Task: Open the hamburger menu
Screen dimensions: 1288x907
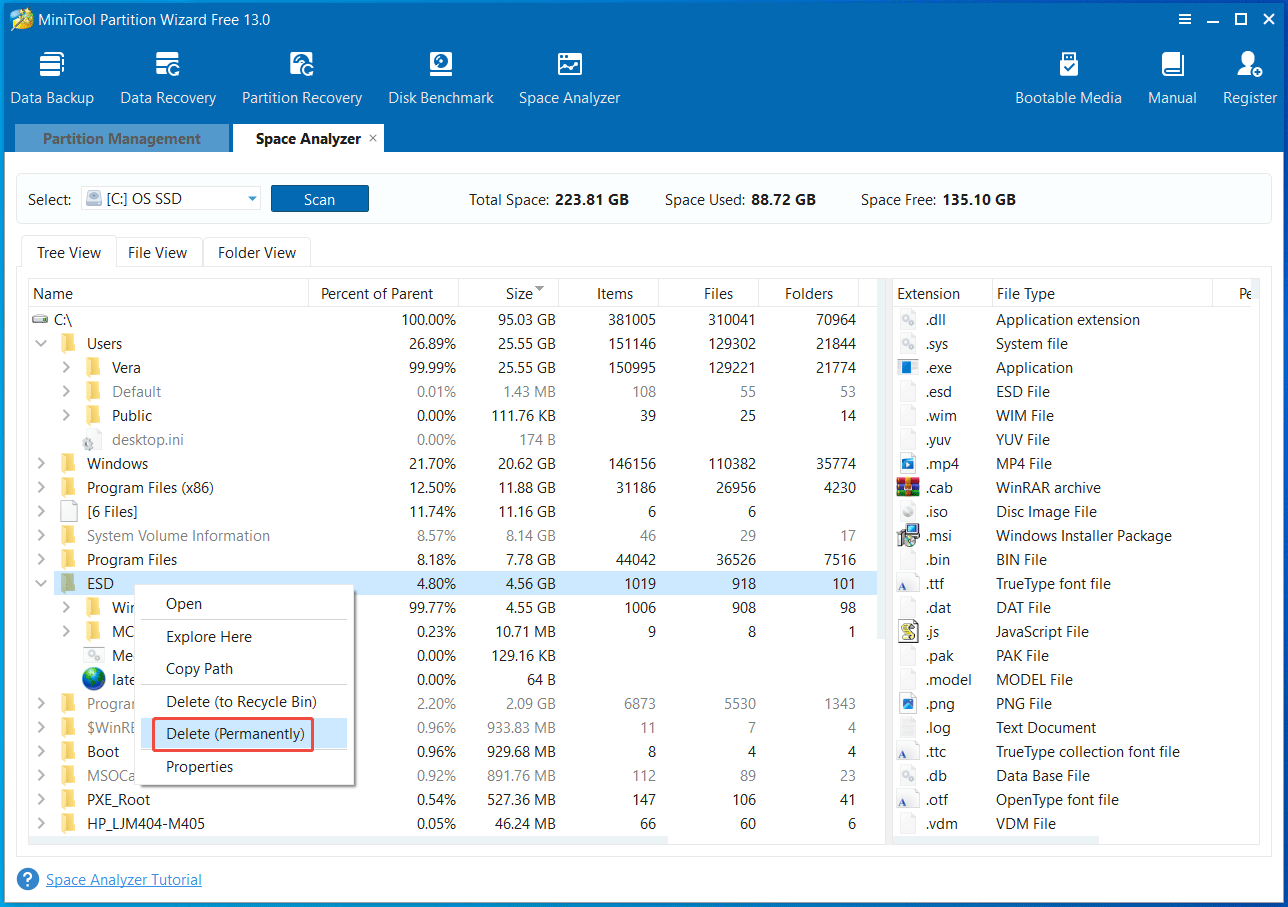Action: tap(1185, 18)
